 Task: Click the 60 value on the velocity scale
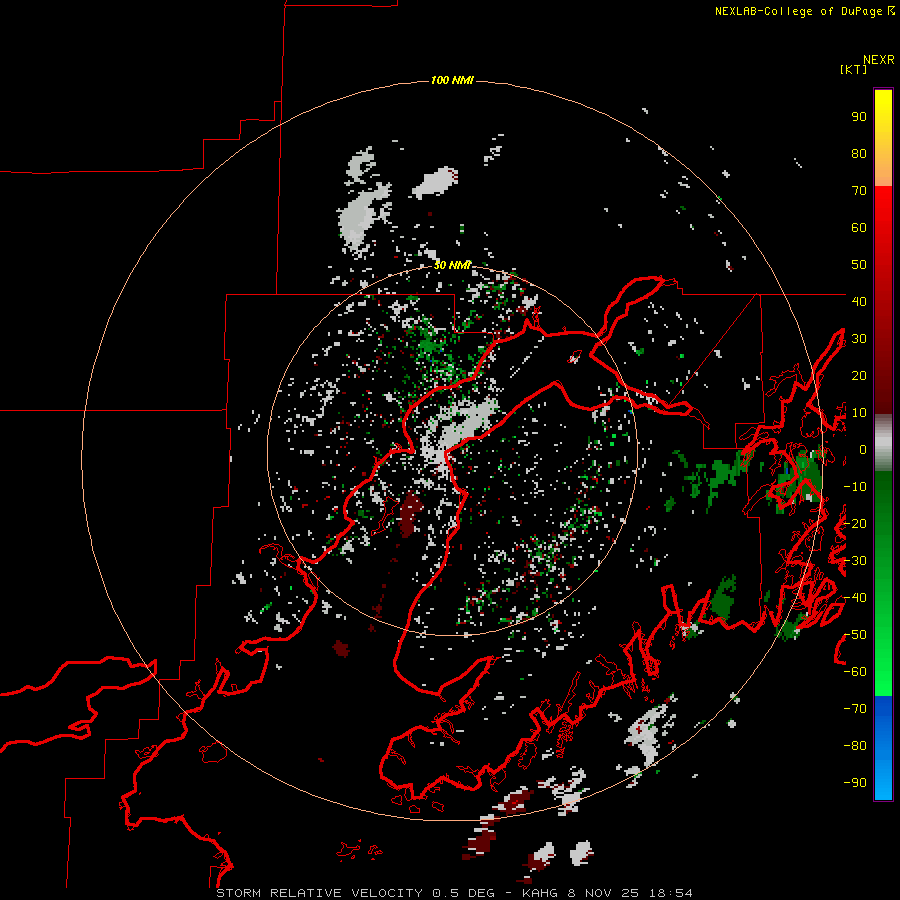coord(859,228)
